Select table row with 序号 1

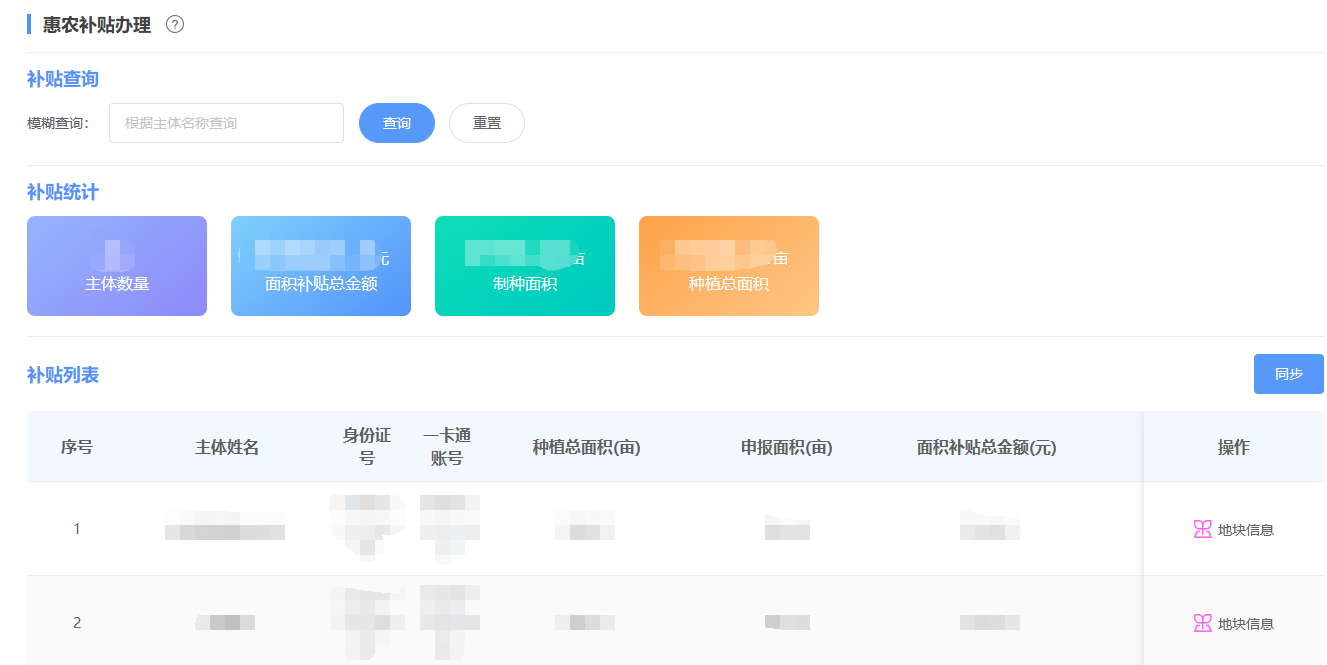[x=77, y=529]
